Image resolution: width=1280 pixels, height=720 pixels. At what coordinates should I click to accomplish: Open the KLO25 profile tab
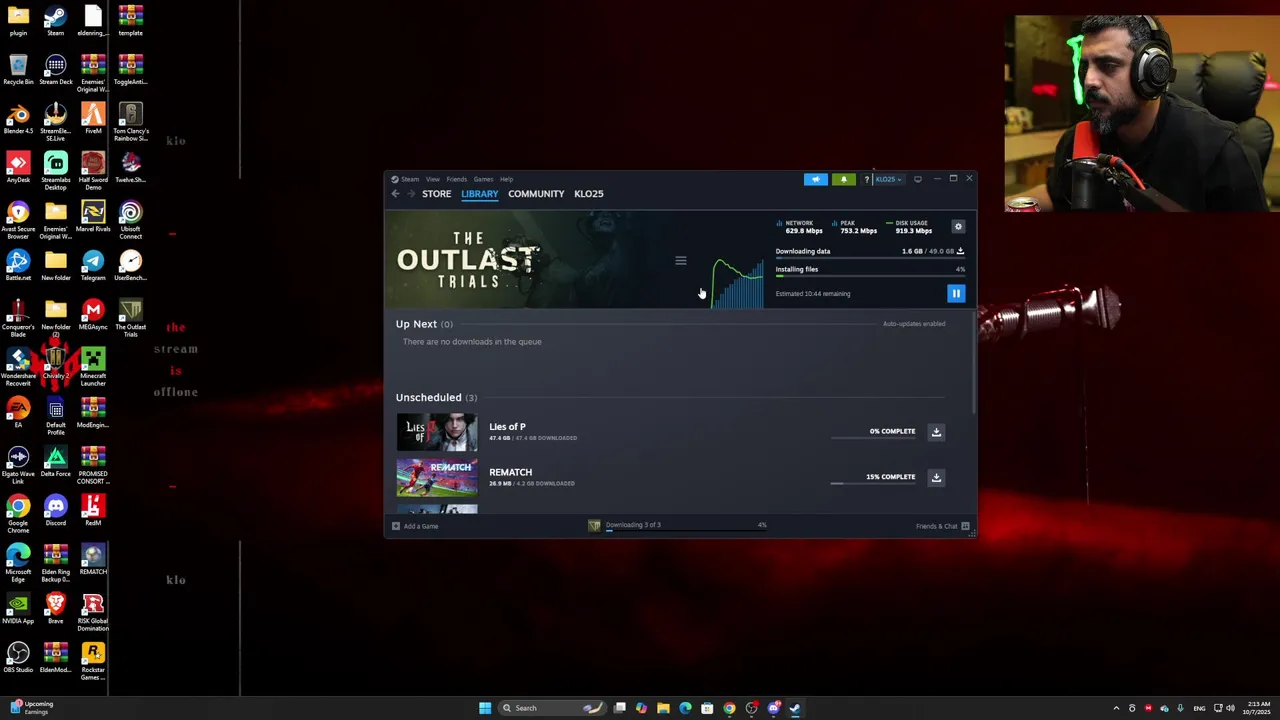[x=589, y=194]
